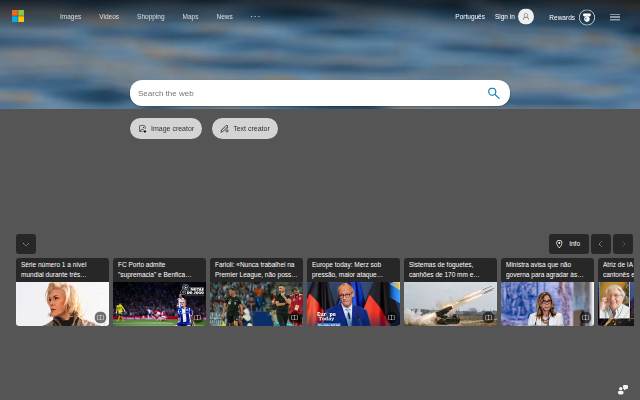
Task: Open the News tab
Action: click(x=224, y=17)
